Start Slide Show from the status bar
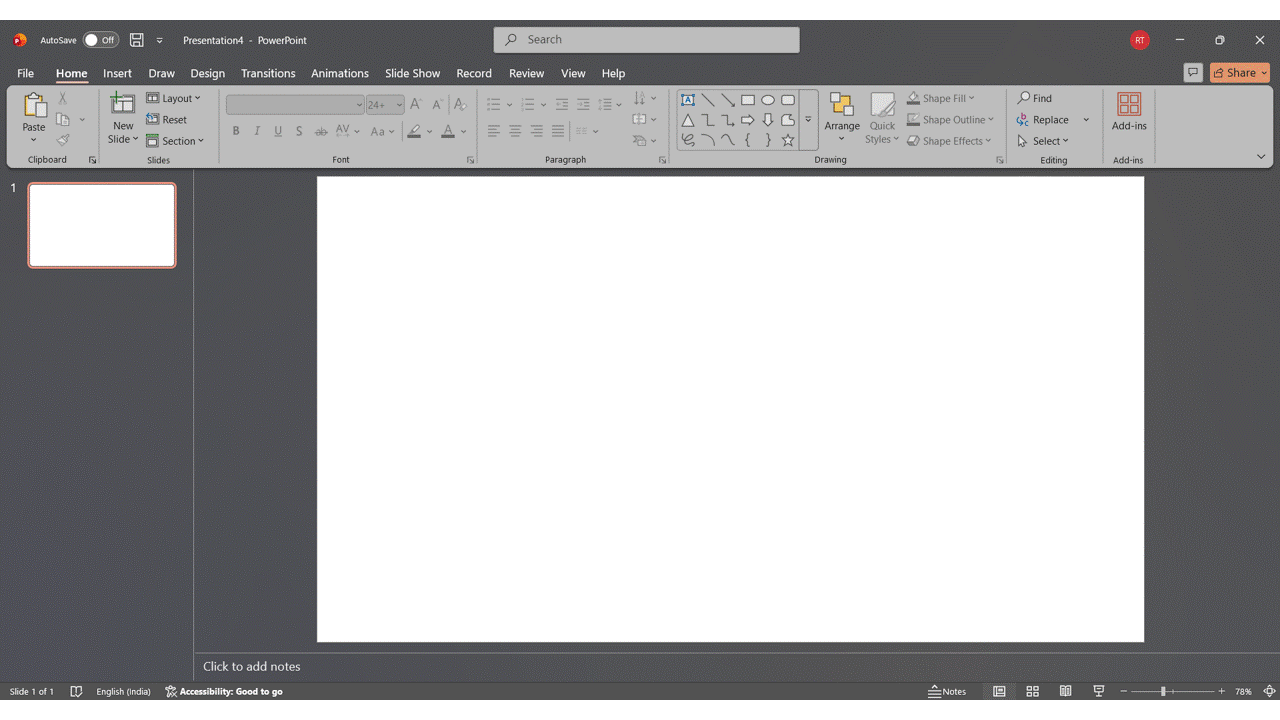Image resolution: width=1280 pixels, height=720 pixels. pyautogui.click(x=1098, y=691)
